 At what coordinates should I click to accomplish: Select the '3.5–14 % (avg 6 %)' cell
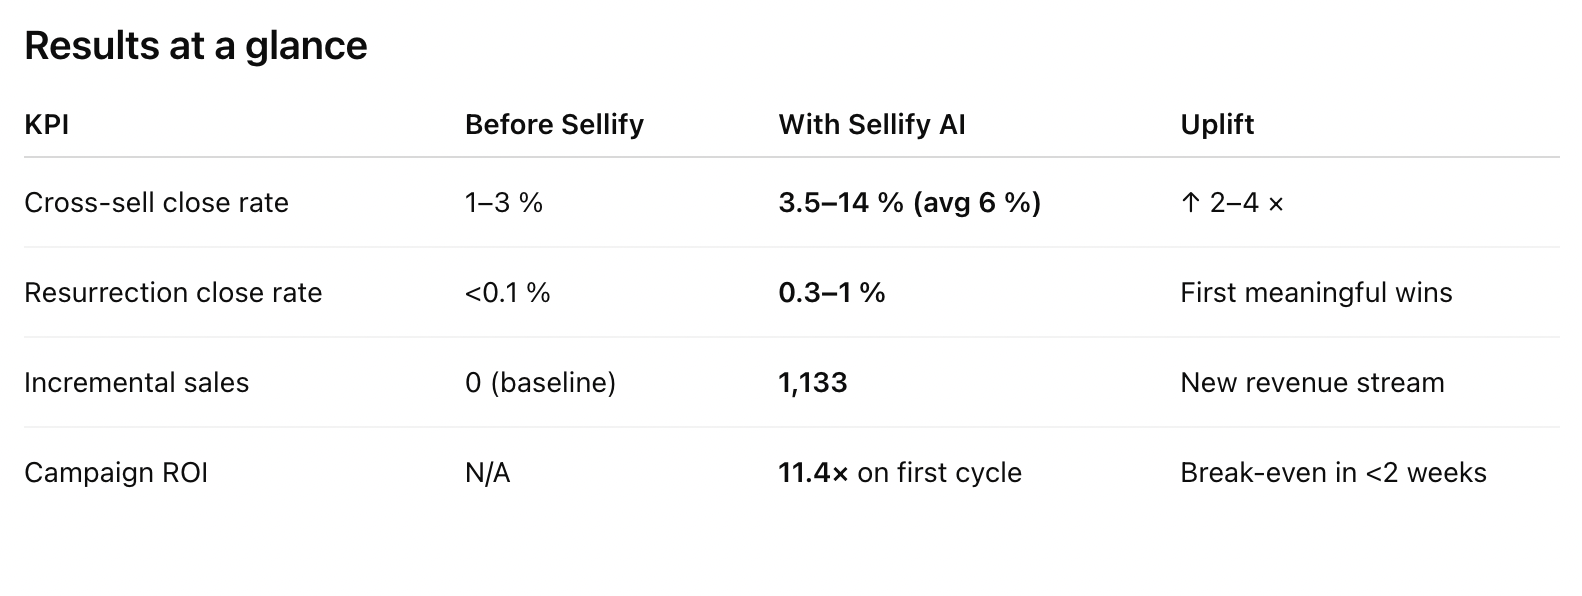(x=910, y=203)
